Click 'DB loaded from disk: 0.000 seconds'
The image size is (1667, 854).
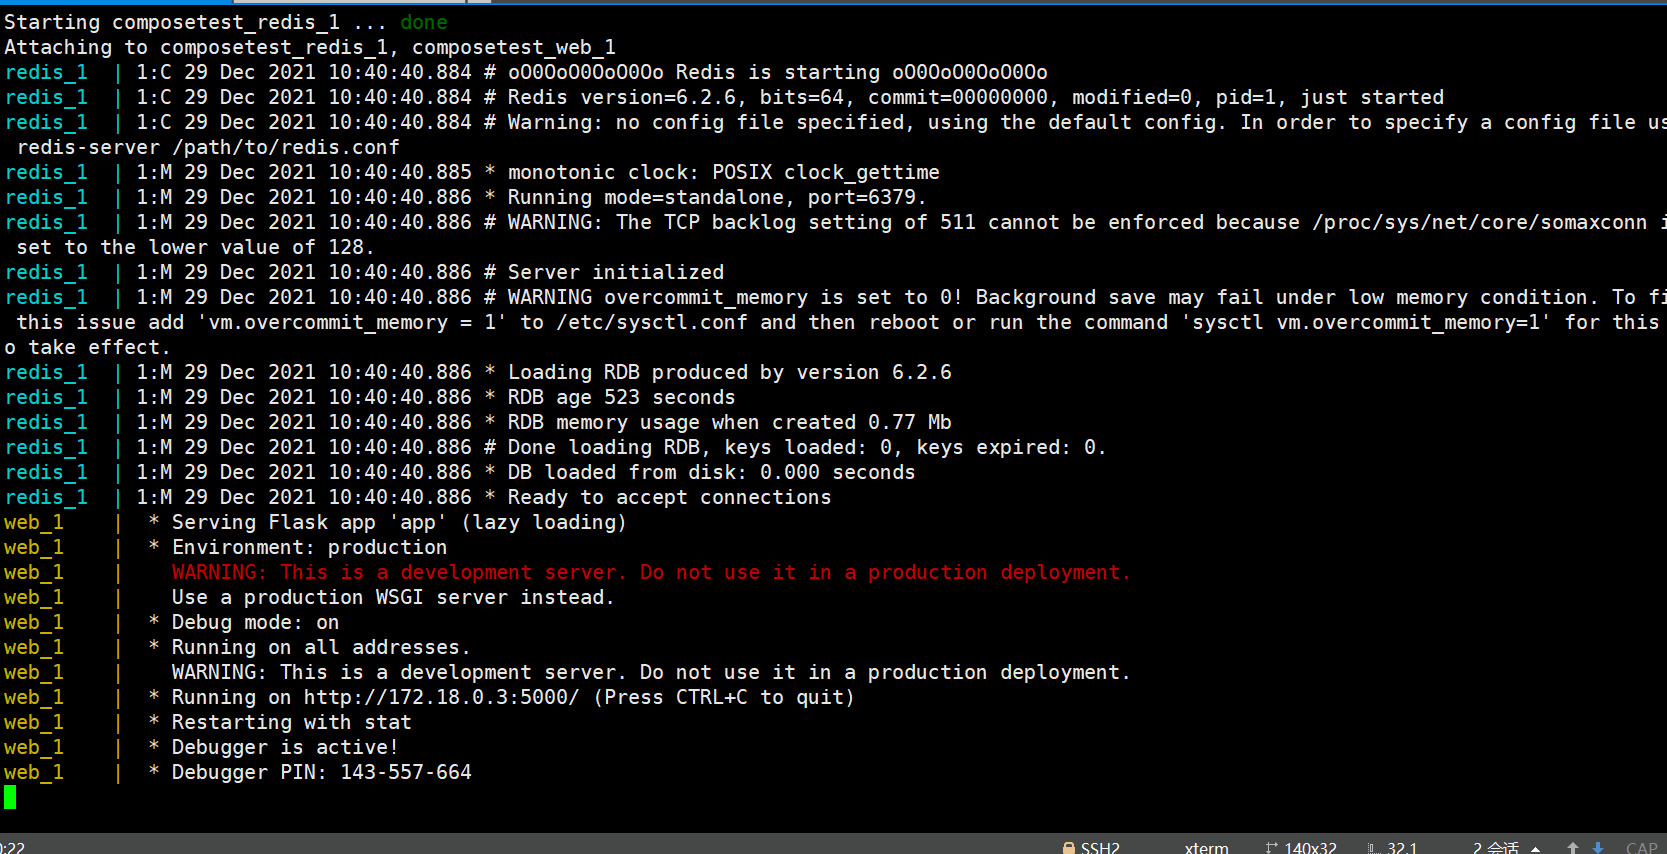[x=711, y=472]
